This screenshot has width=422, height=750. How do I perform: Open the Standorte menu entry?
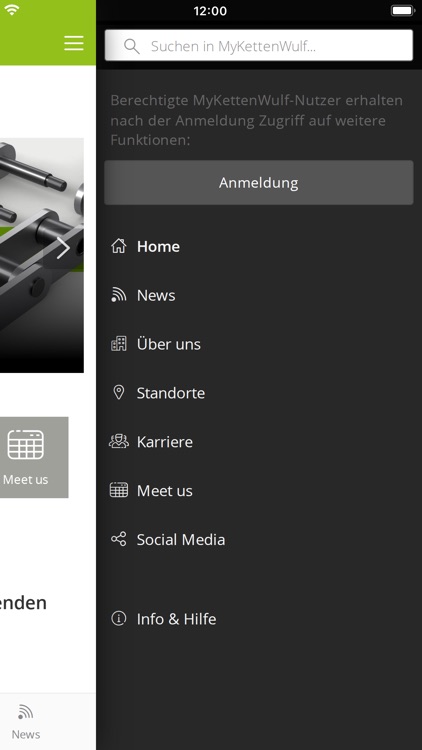click(x=259, y=393)
